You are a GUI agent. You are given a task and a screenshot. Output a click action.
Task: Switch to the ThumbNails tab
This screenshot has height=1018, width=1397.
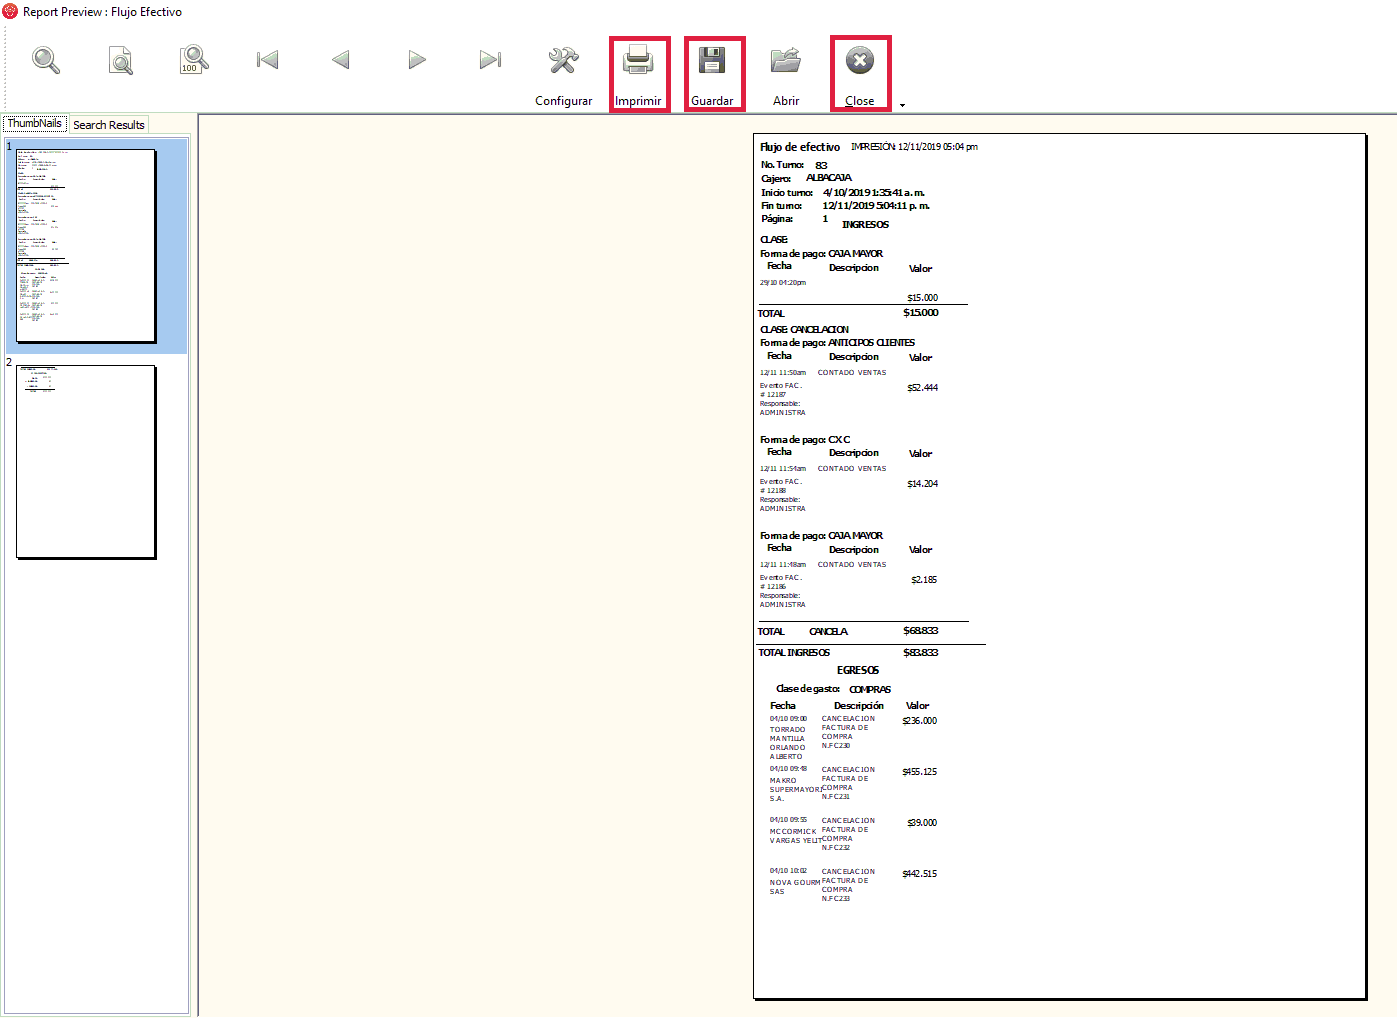click(35, 124)
